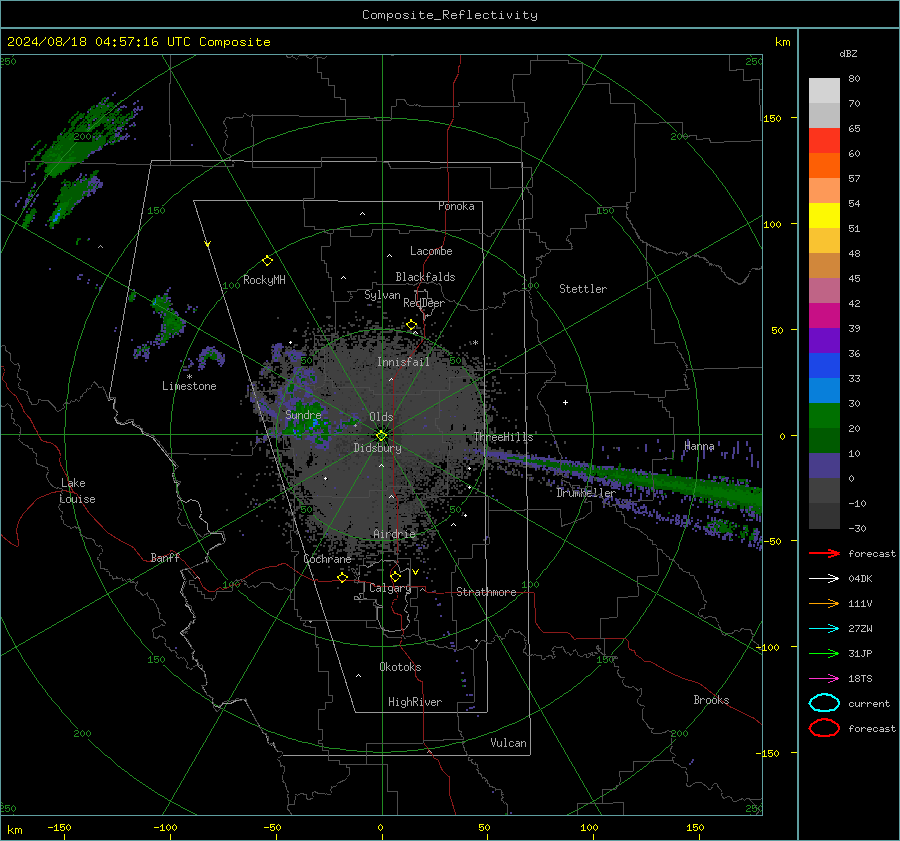Select the yellow diamond marker beside RockyMH
The width and height of the screenshot is (900, 841).
(267, 261)
